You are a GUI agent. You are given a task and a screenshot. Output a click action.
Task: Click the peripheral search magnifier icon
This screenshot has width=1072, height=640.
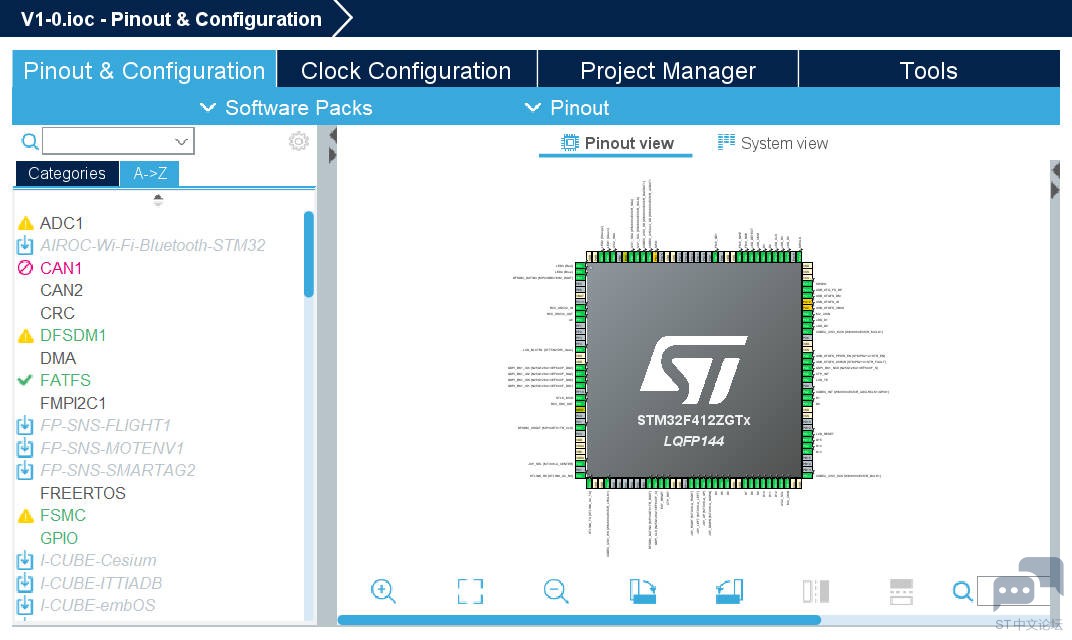click(x=29, y=142)
